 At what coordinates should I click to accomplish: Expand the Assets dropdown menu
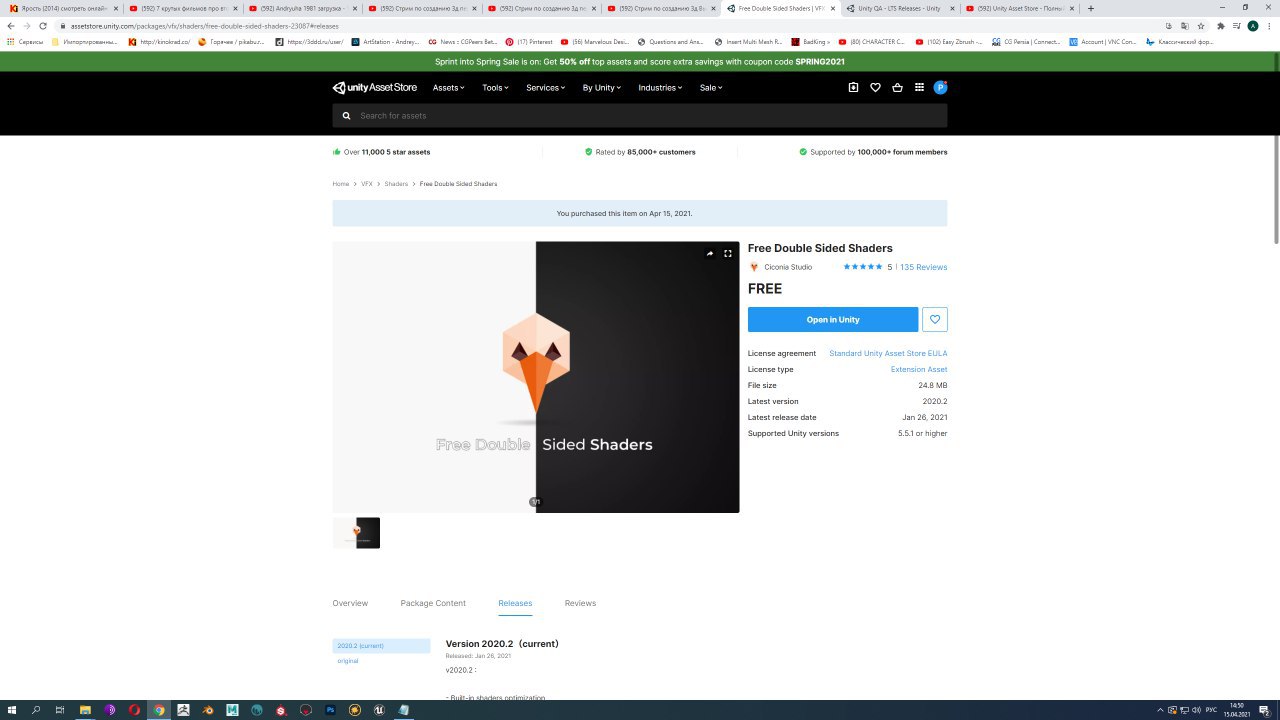click(x=449, y=88)
